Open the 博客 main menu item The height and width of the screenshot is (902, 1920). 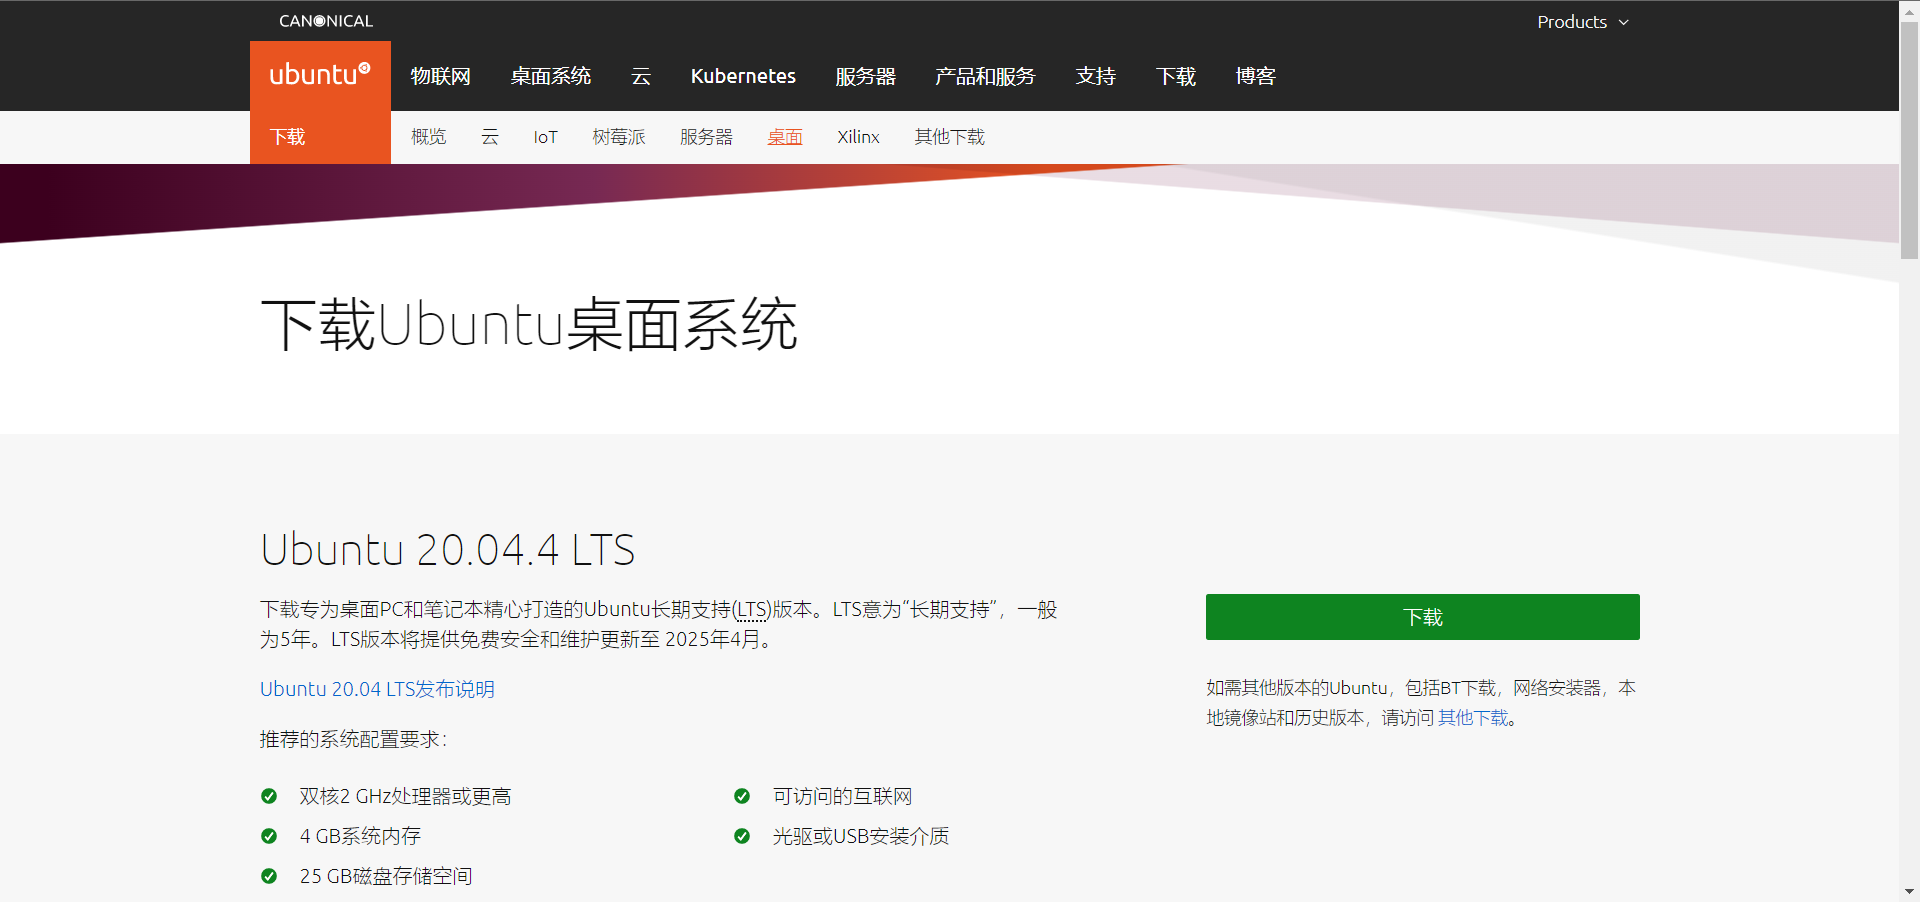pos(1255,76)
